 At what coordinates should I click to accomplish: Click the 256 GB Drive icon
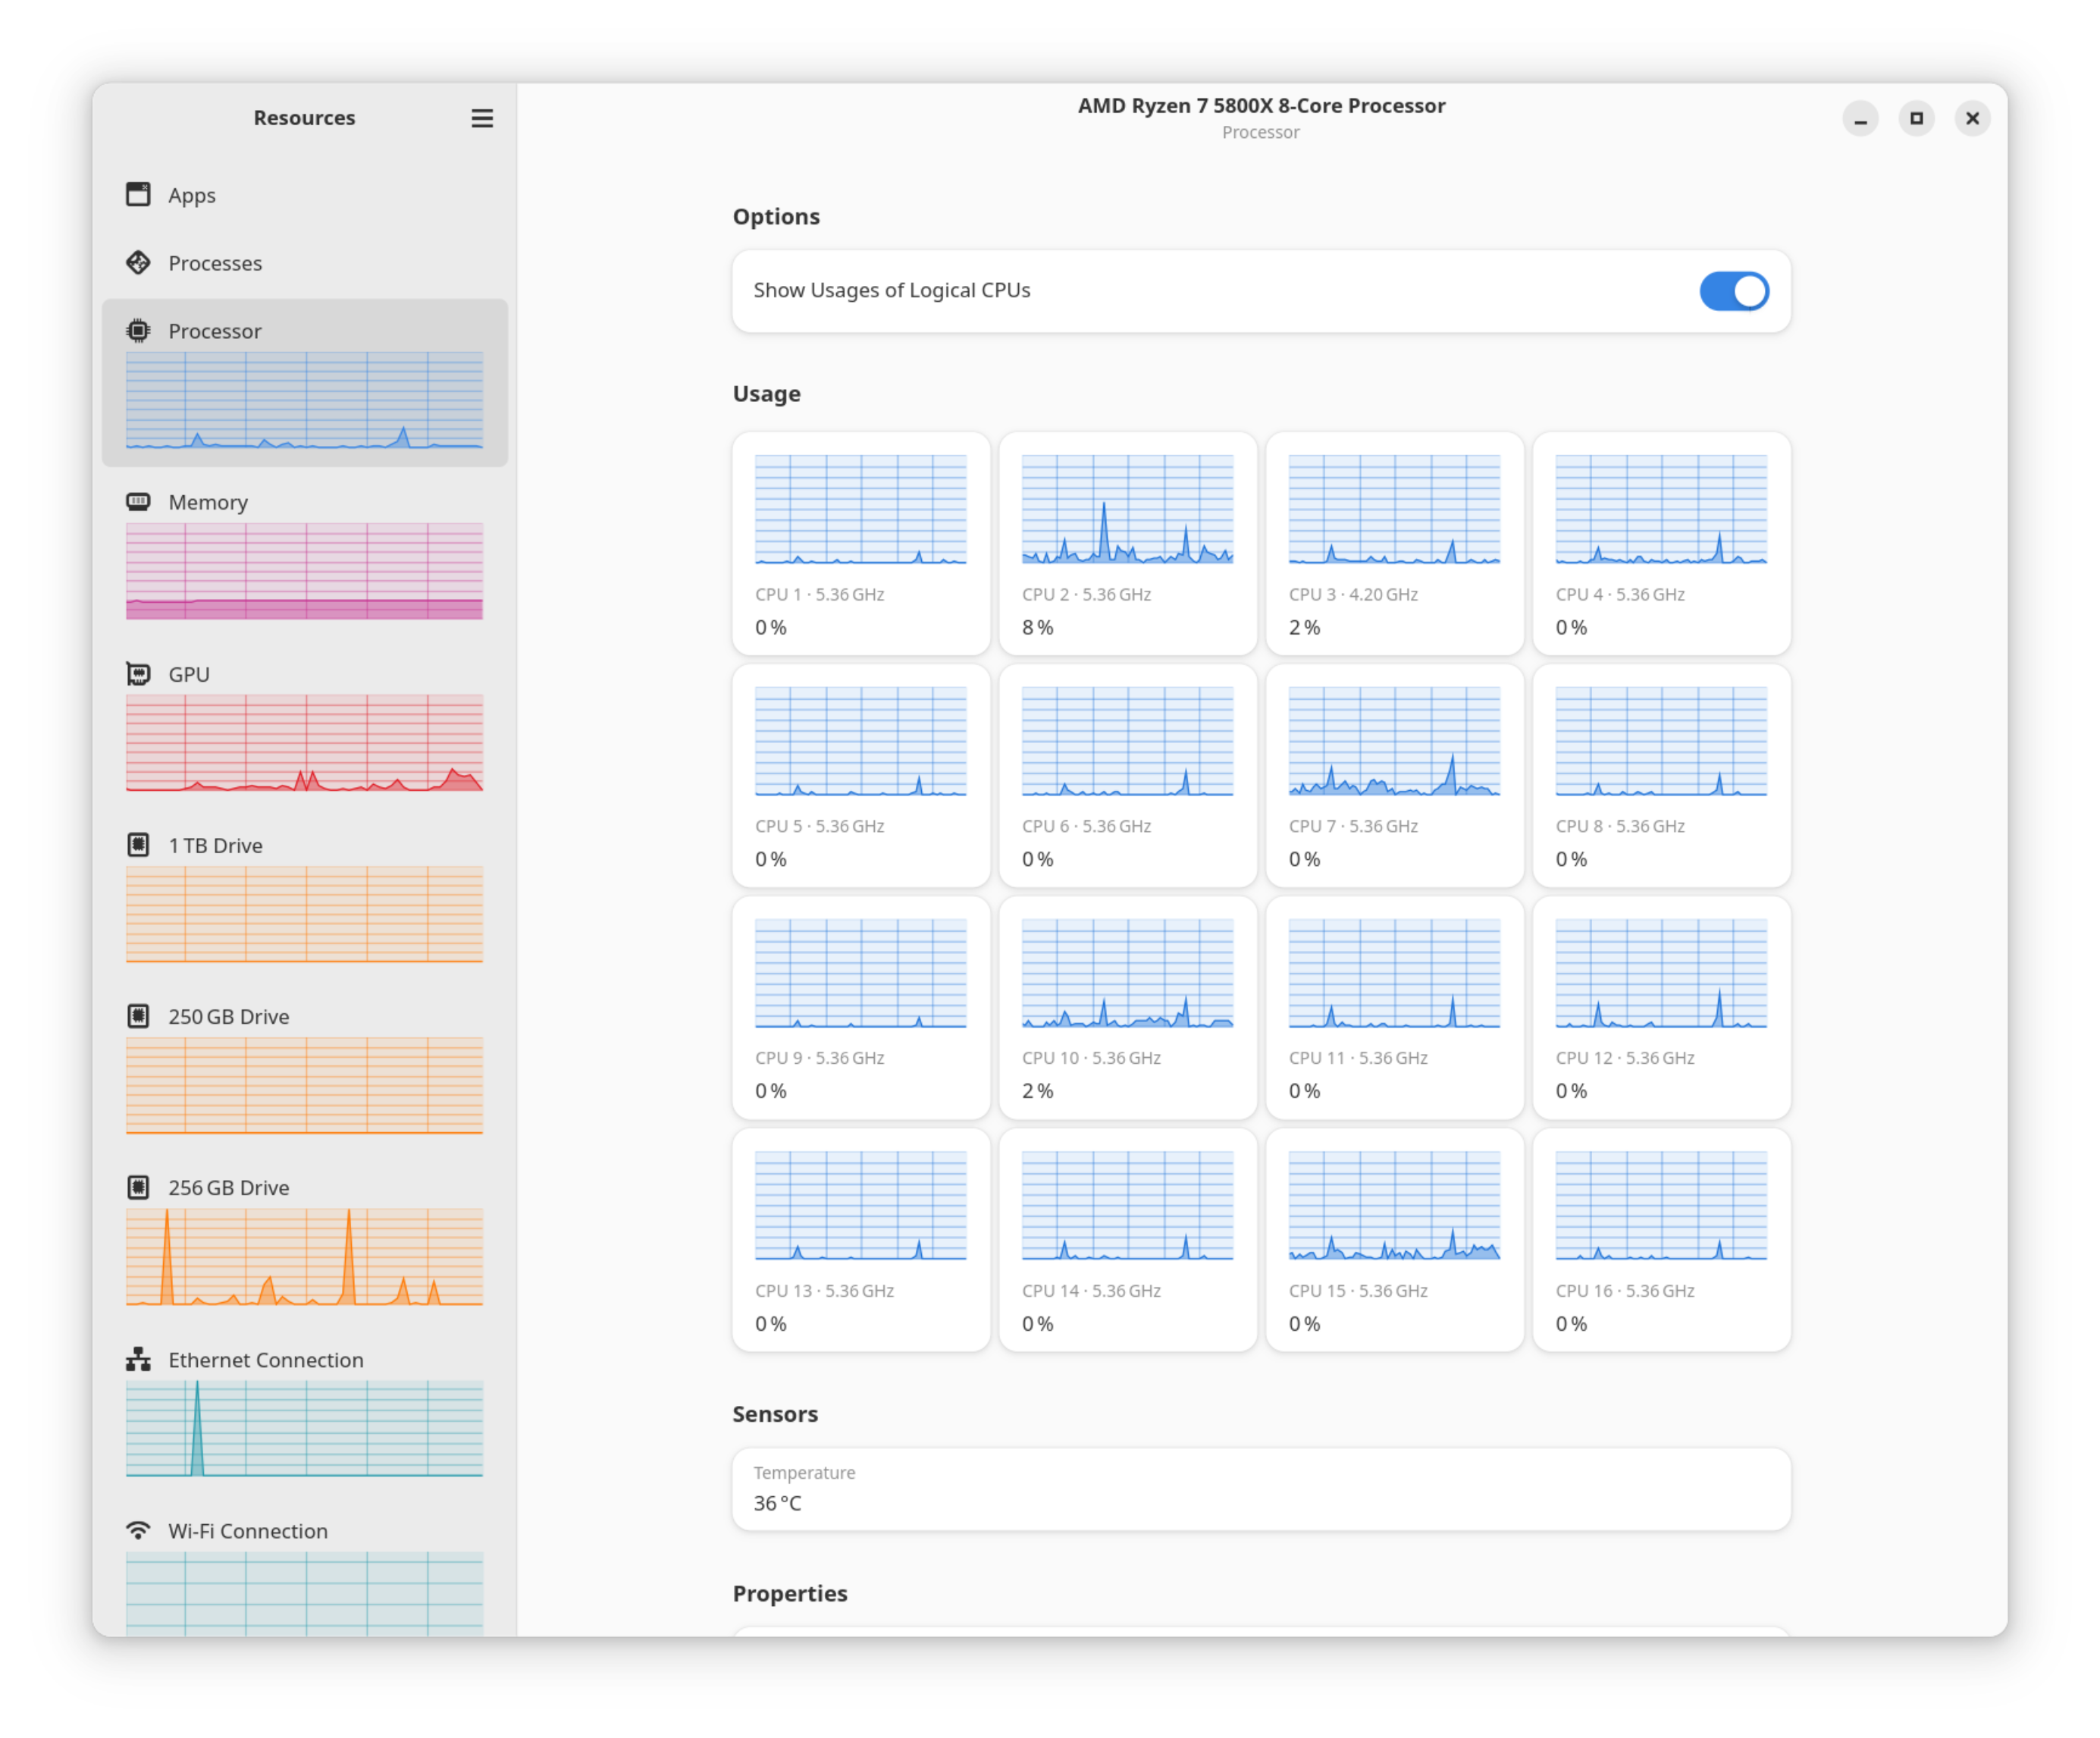pos(138,1187)
